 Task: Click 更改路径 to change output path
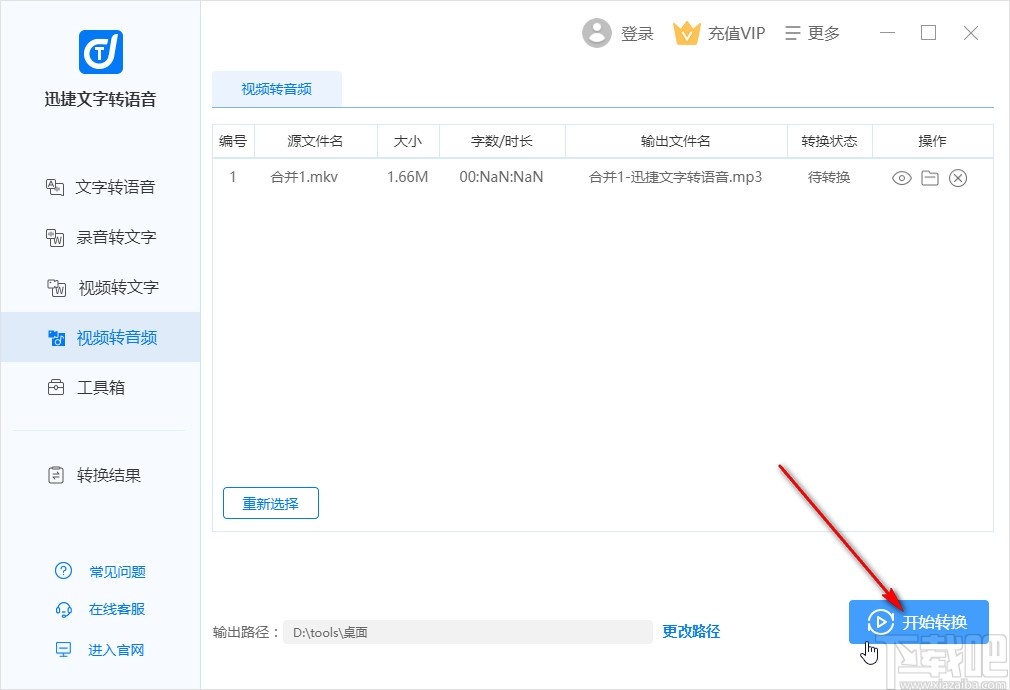click(692, 631)
